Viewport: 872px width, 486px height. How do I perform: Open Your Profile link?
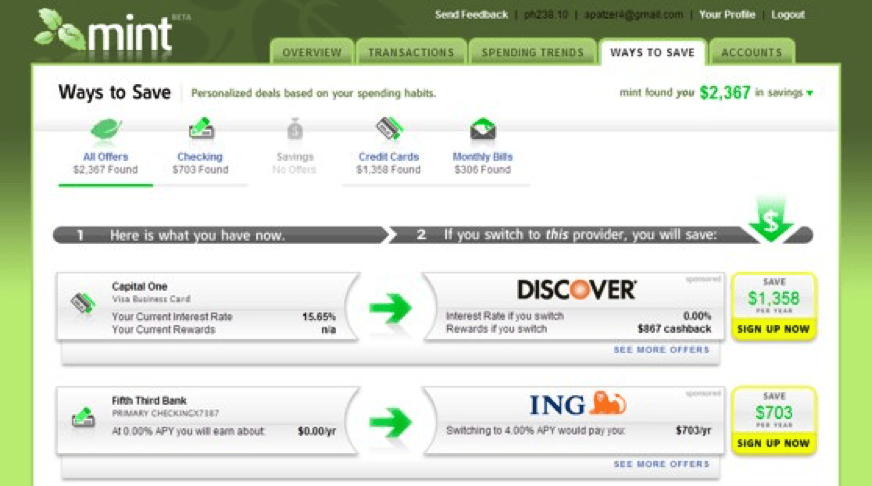727,15
